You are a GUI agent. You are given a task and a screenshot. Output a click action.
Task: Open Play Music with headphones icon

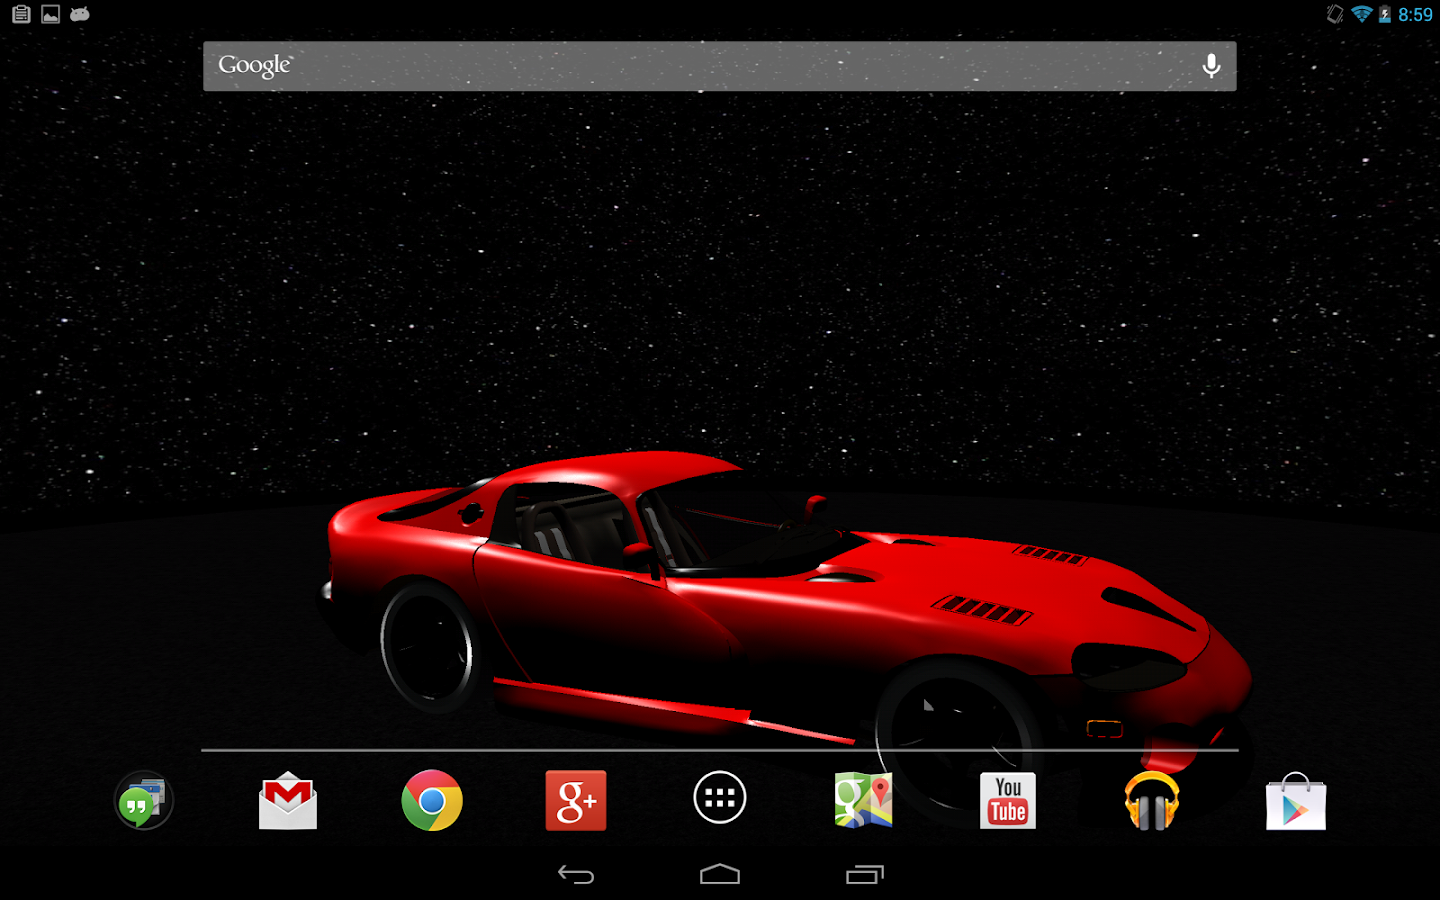pos(1152,801)
